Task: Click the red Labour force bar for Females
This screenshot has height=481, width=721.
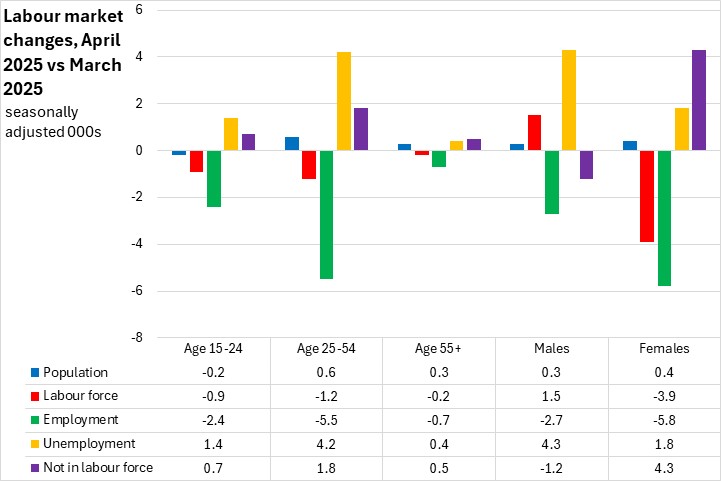Action: [646, 196]
